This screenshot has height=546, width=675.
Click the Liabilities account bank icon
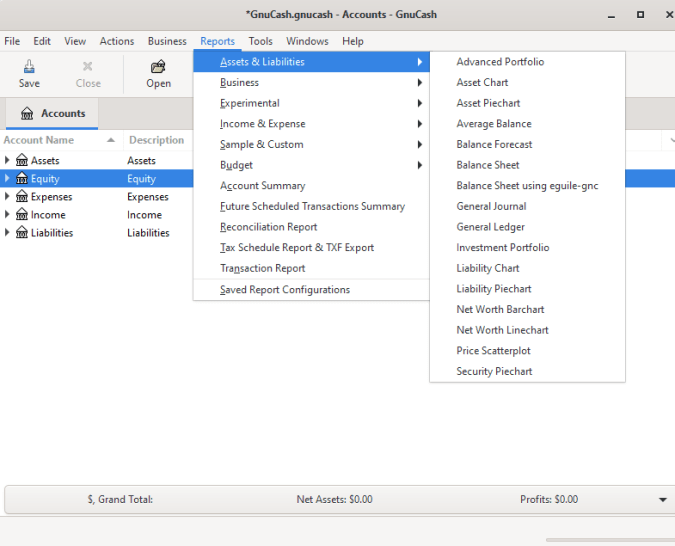(x=22, y=233)
